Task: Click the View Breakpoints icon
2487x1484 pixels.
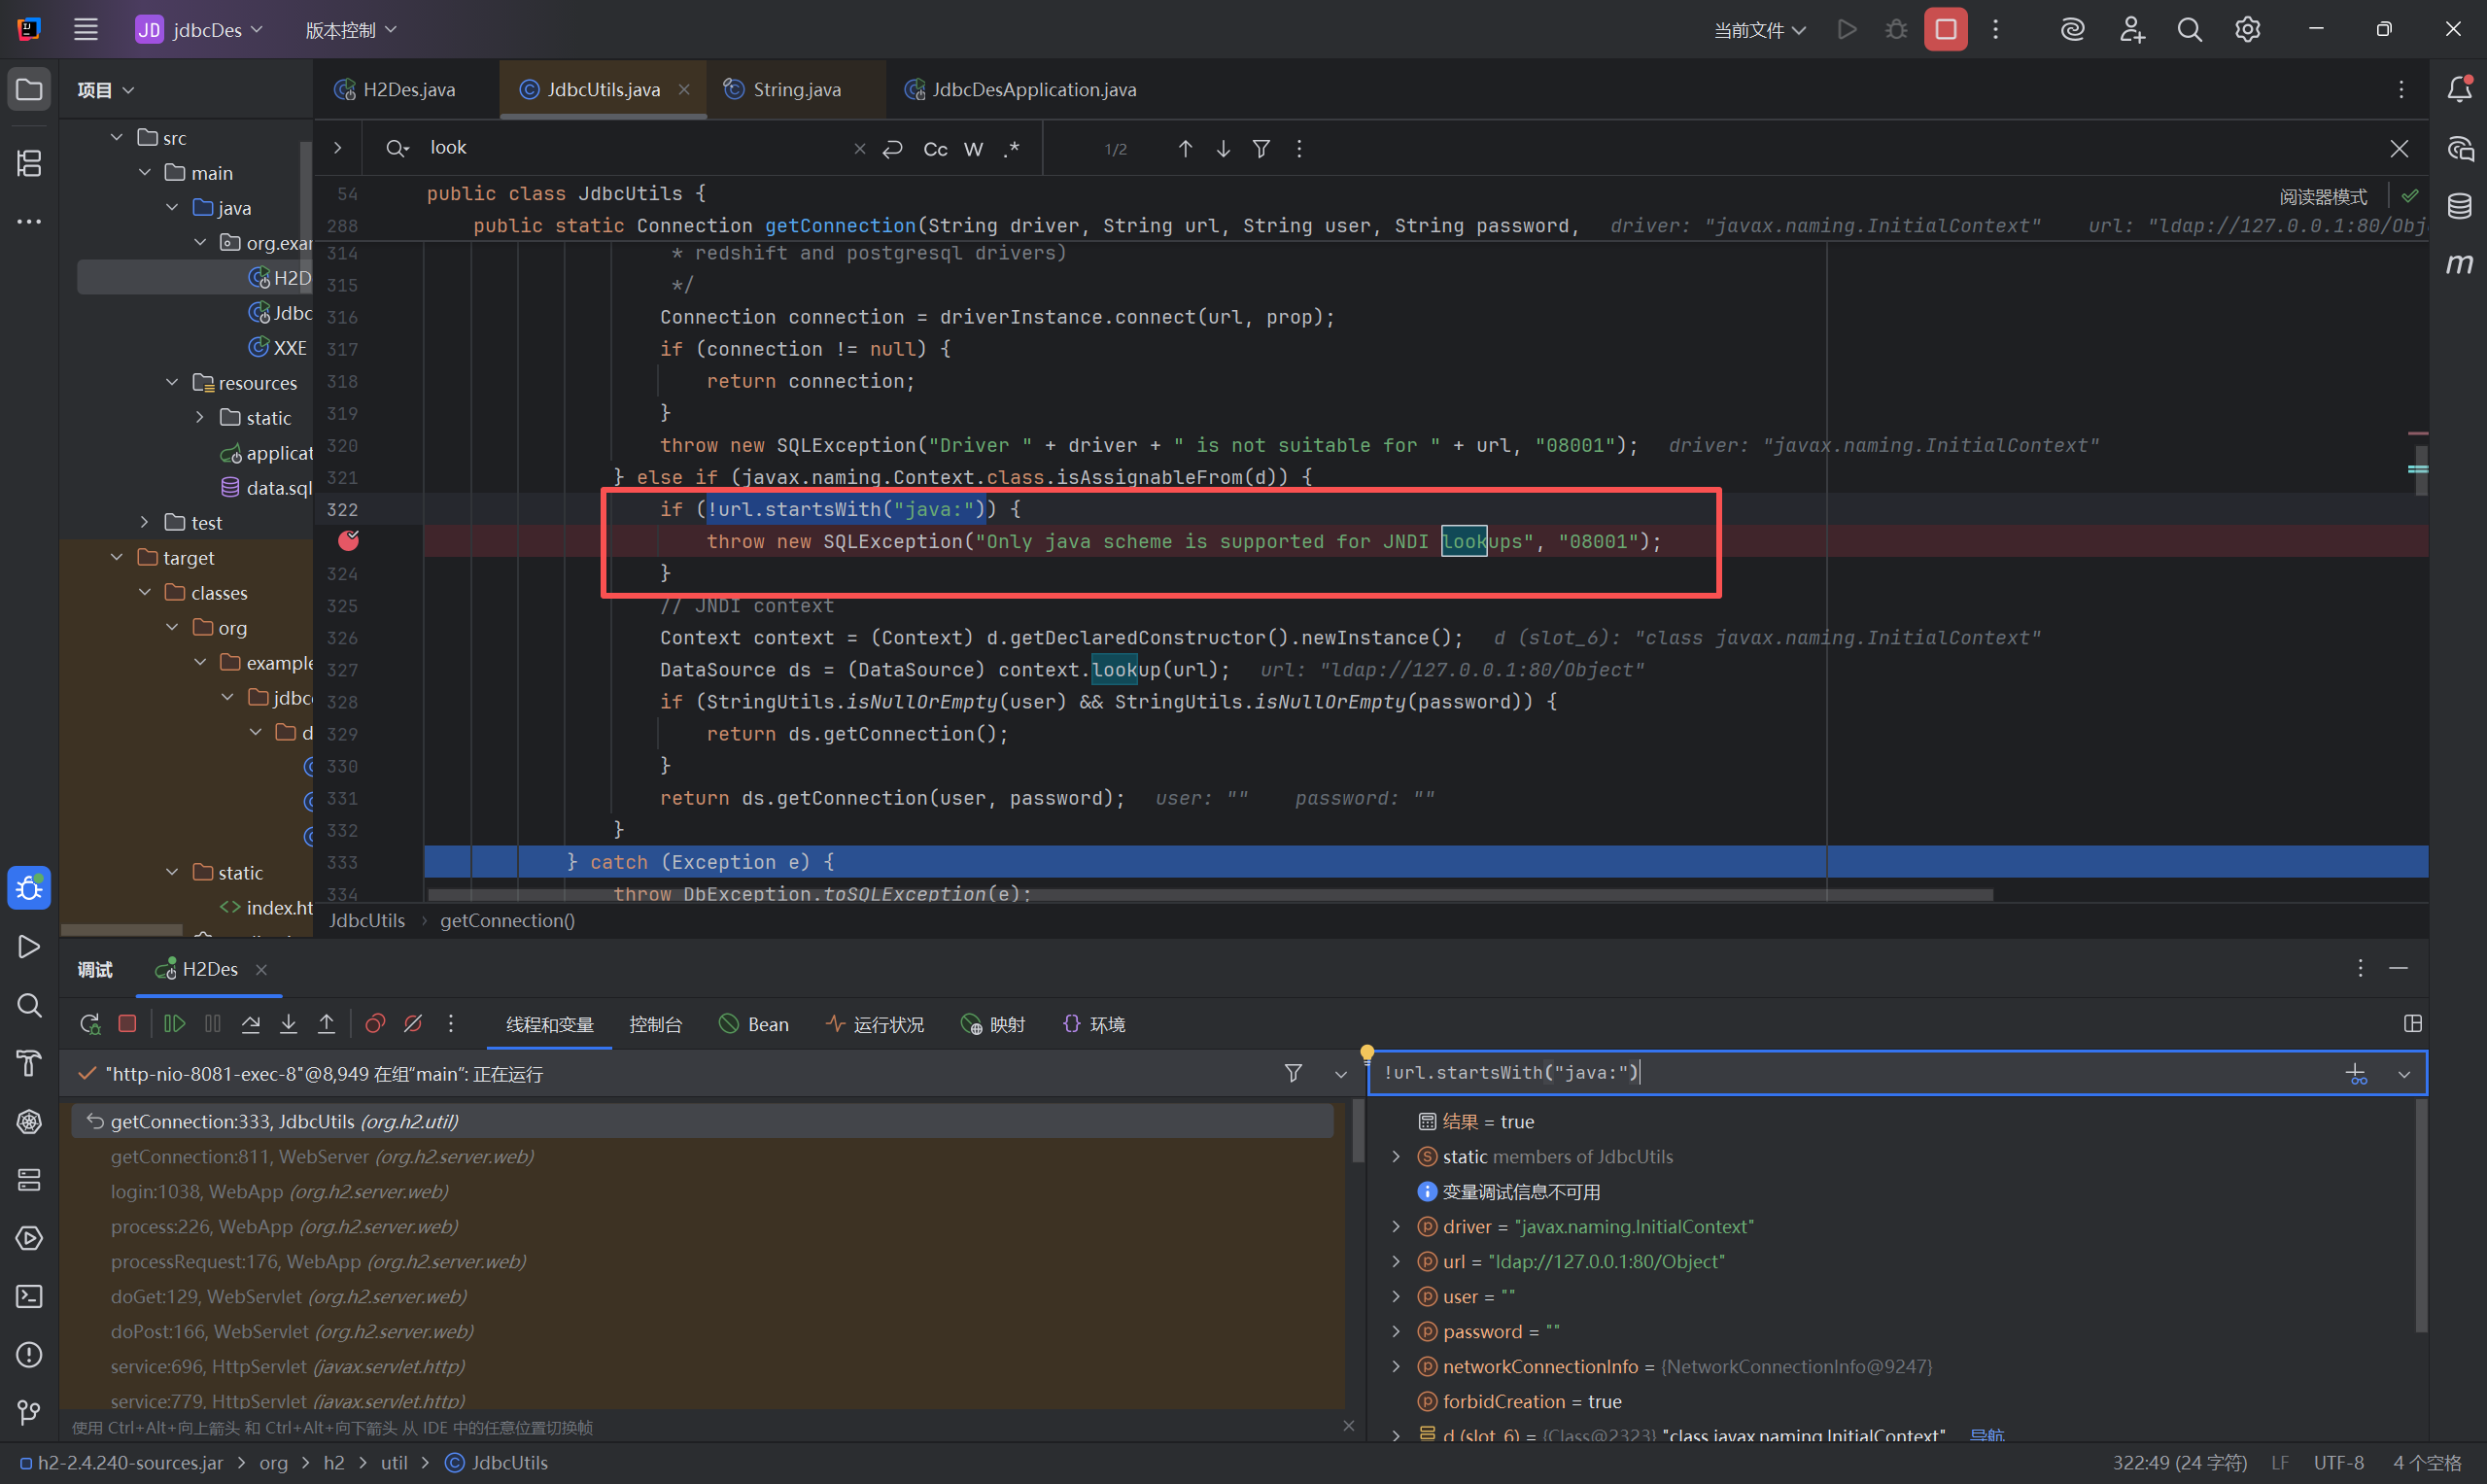Action: [375, 1024]
